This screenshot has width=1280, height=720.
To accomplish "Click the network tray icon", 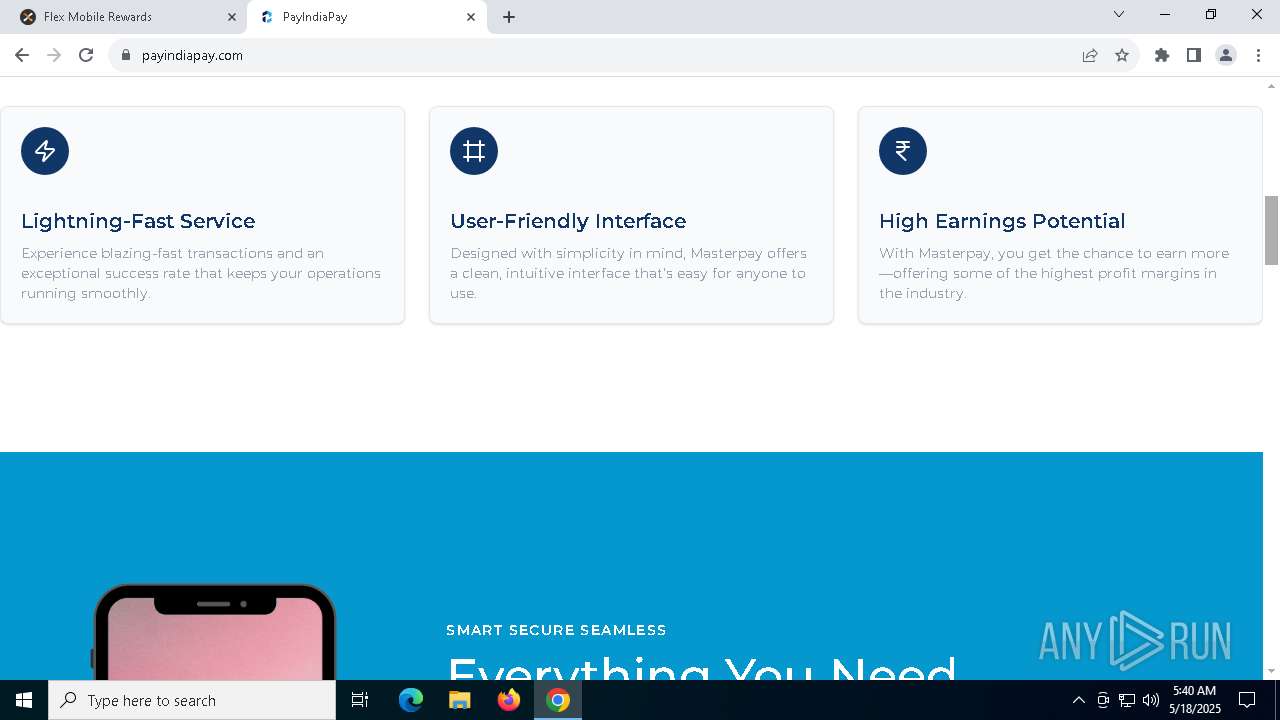I will point(1127,700).
